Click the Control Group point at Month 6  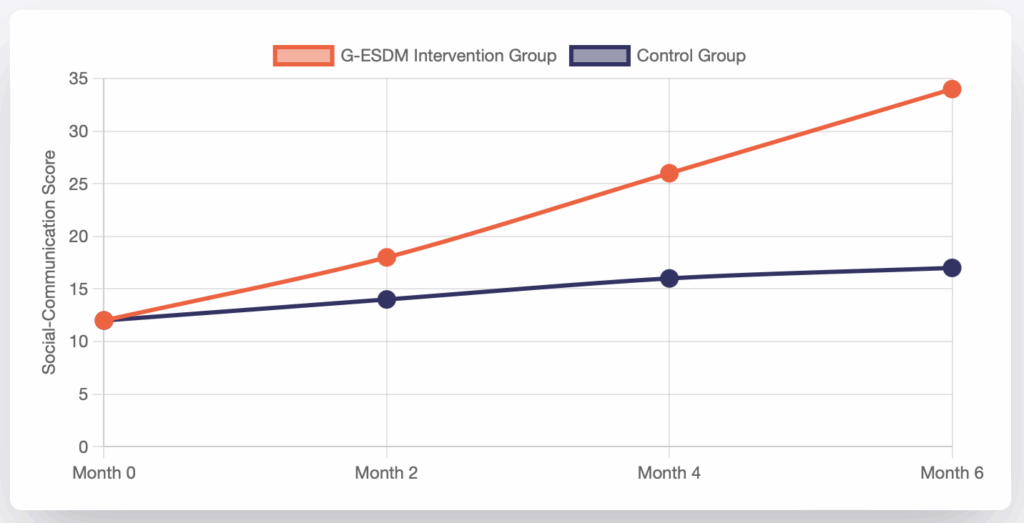(x=952, y=268)
